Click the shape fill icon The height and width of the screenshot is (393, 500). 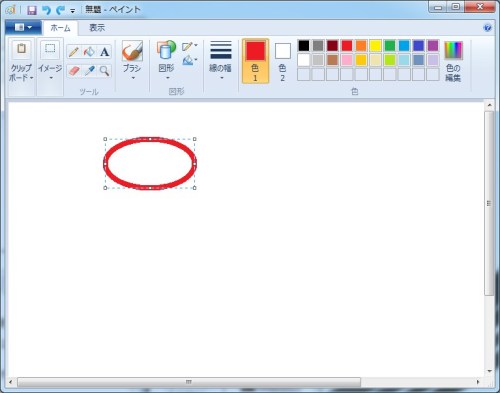point(189,60)
